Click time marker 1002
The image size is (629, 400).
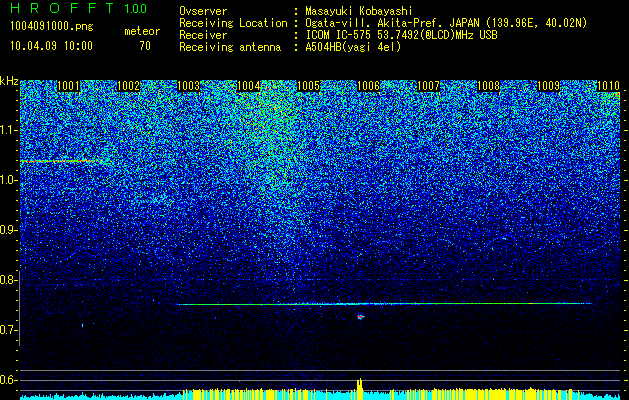tap(128, 86)
